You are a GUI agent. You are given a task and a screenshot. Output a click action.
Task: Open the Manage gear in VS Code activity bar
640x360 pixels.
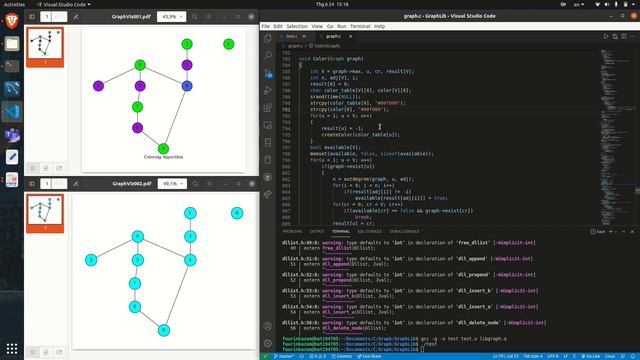pos(268,343)
